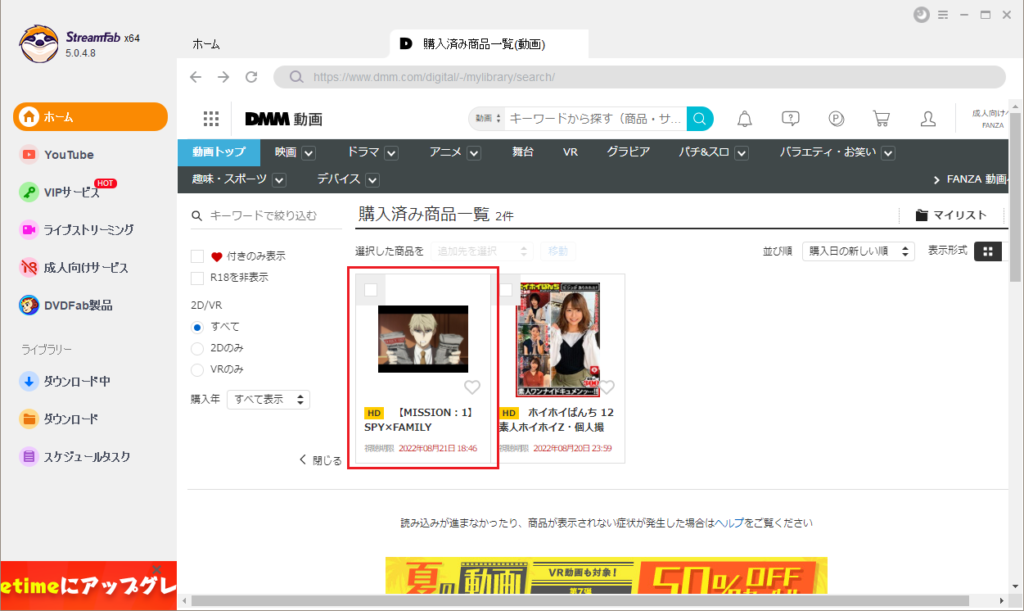Click the summer 50% OFF banner
This screenshot has height=611, width=1024.
tap(606, 576)
